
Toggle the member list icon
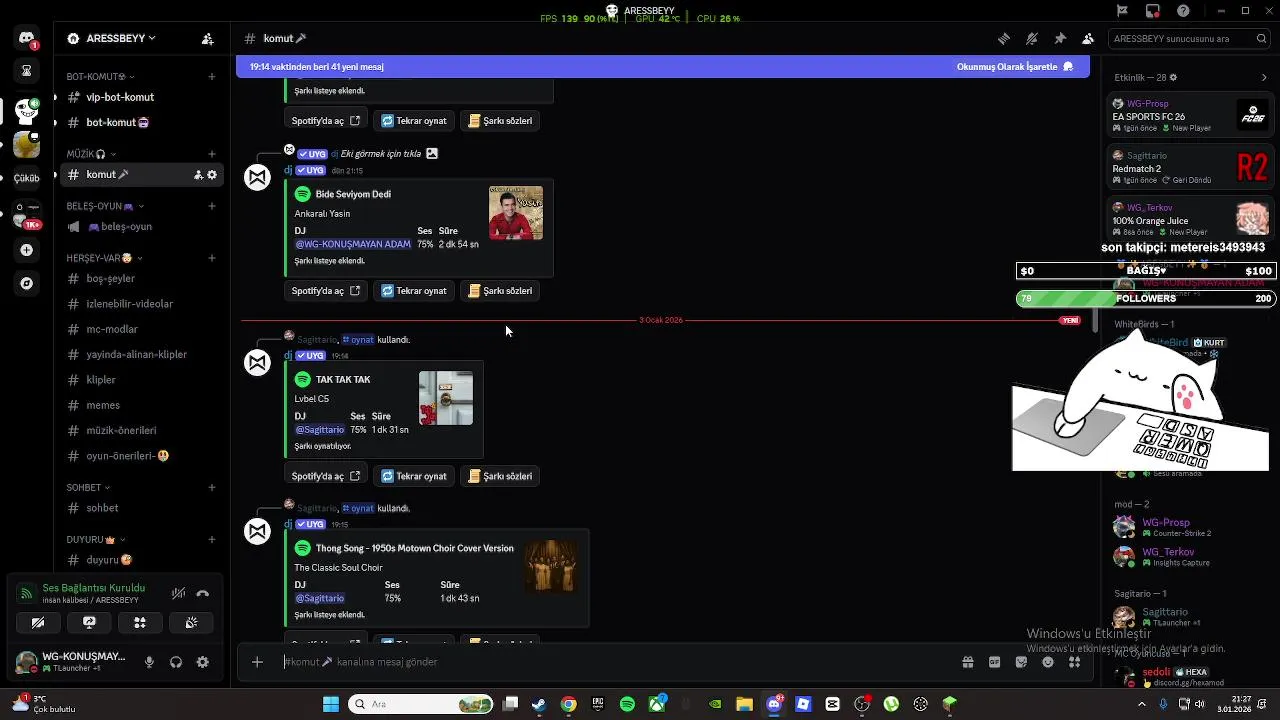(x=1088, y=38)
